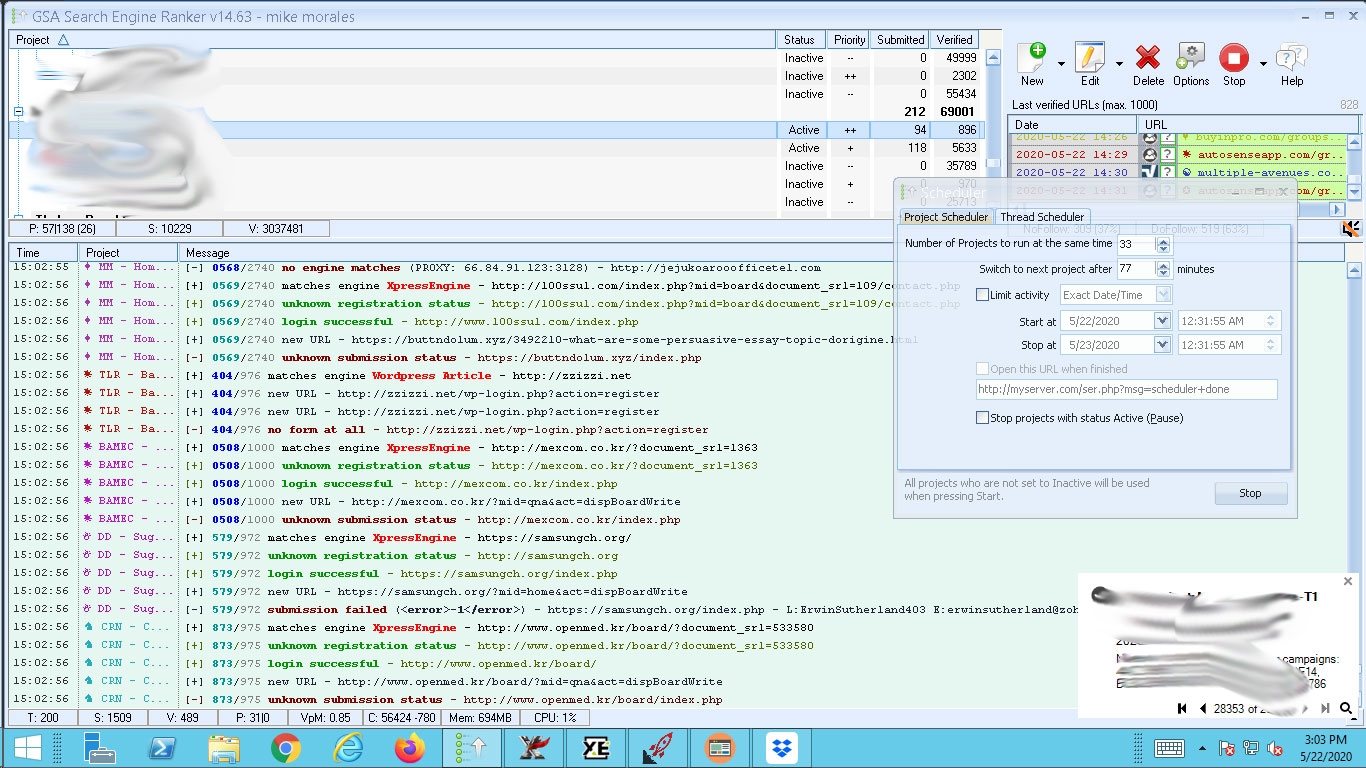Sort by the Priority column header

[849, 40]
